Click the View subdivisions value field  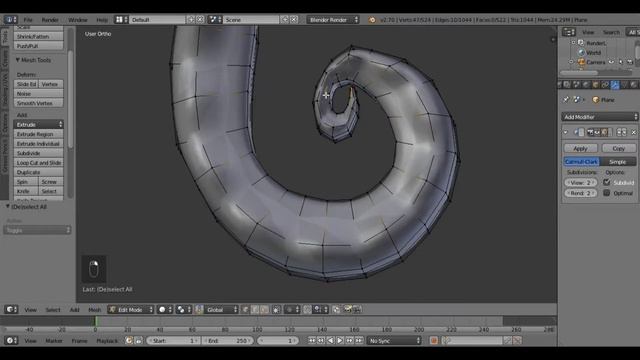point(580,182)
